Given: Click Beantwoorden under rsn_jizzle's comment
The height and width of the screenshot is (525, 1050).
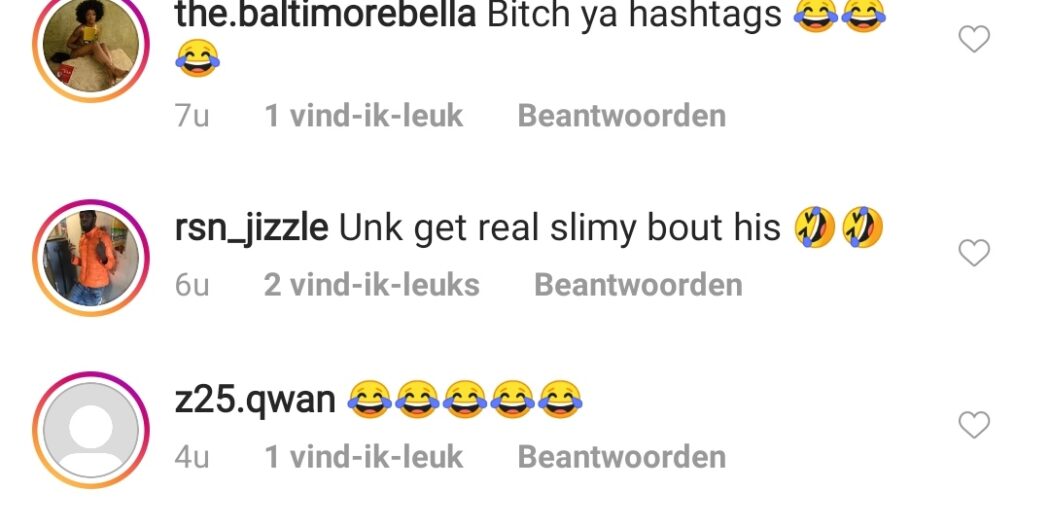Looking at the screenshot, I should pyautogui.click(x=638, y=285).
